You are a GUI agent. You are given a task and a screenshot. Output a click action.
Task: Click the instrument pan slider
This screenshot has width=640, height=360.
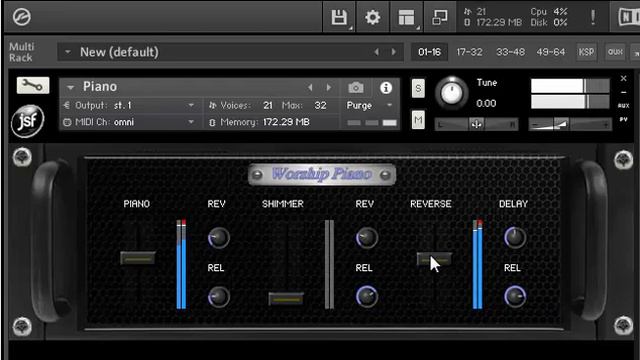pos(477,124)
